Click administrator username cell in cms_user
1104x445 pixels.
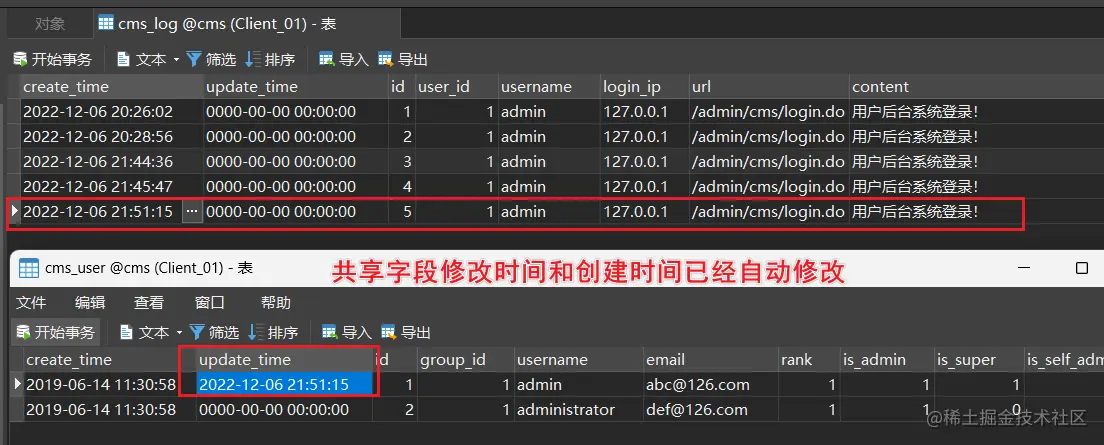tap(577, 410)
